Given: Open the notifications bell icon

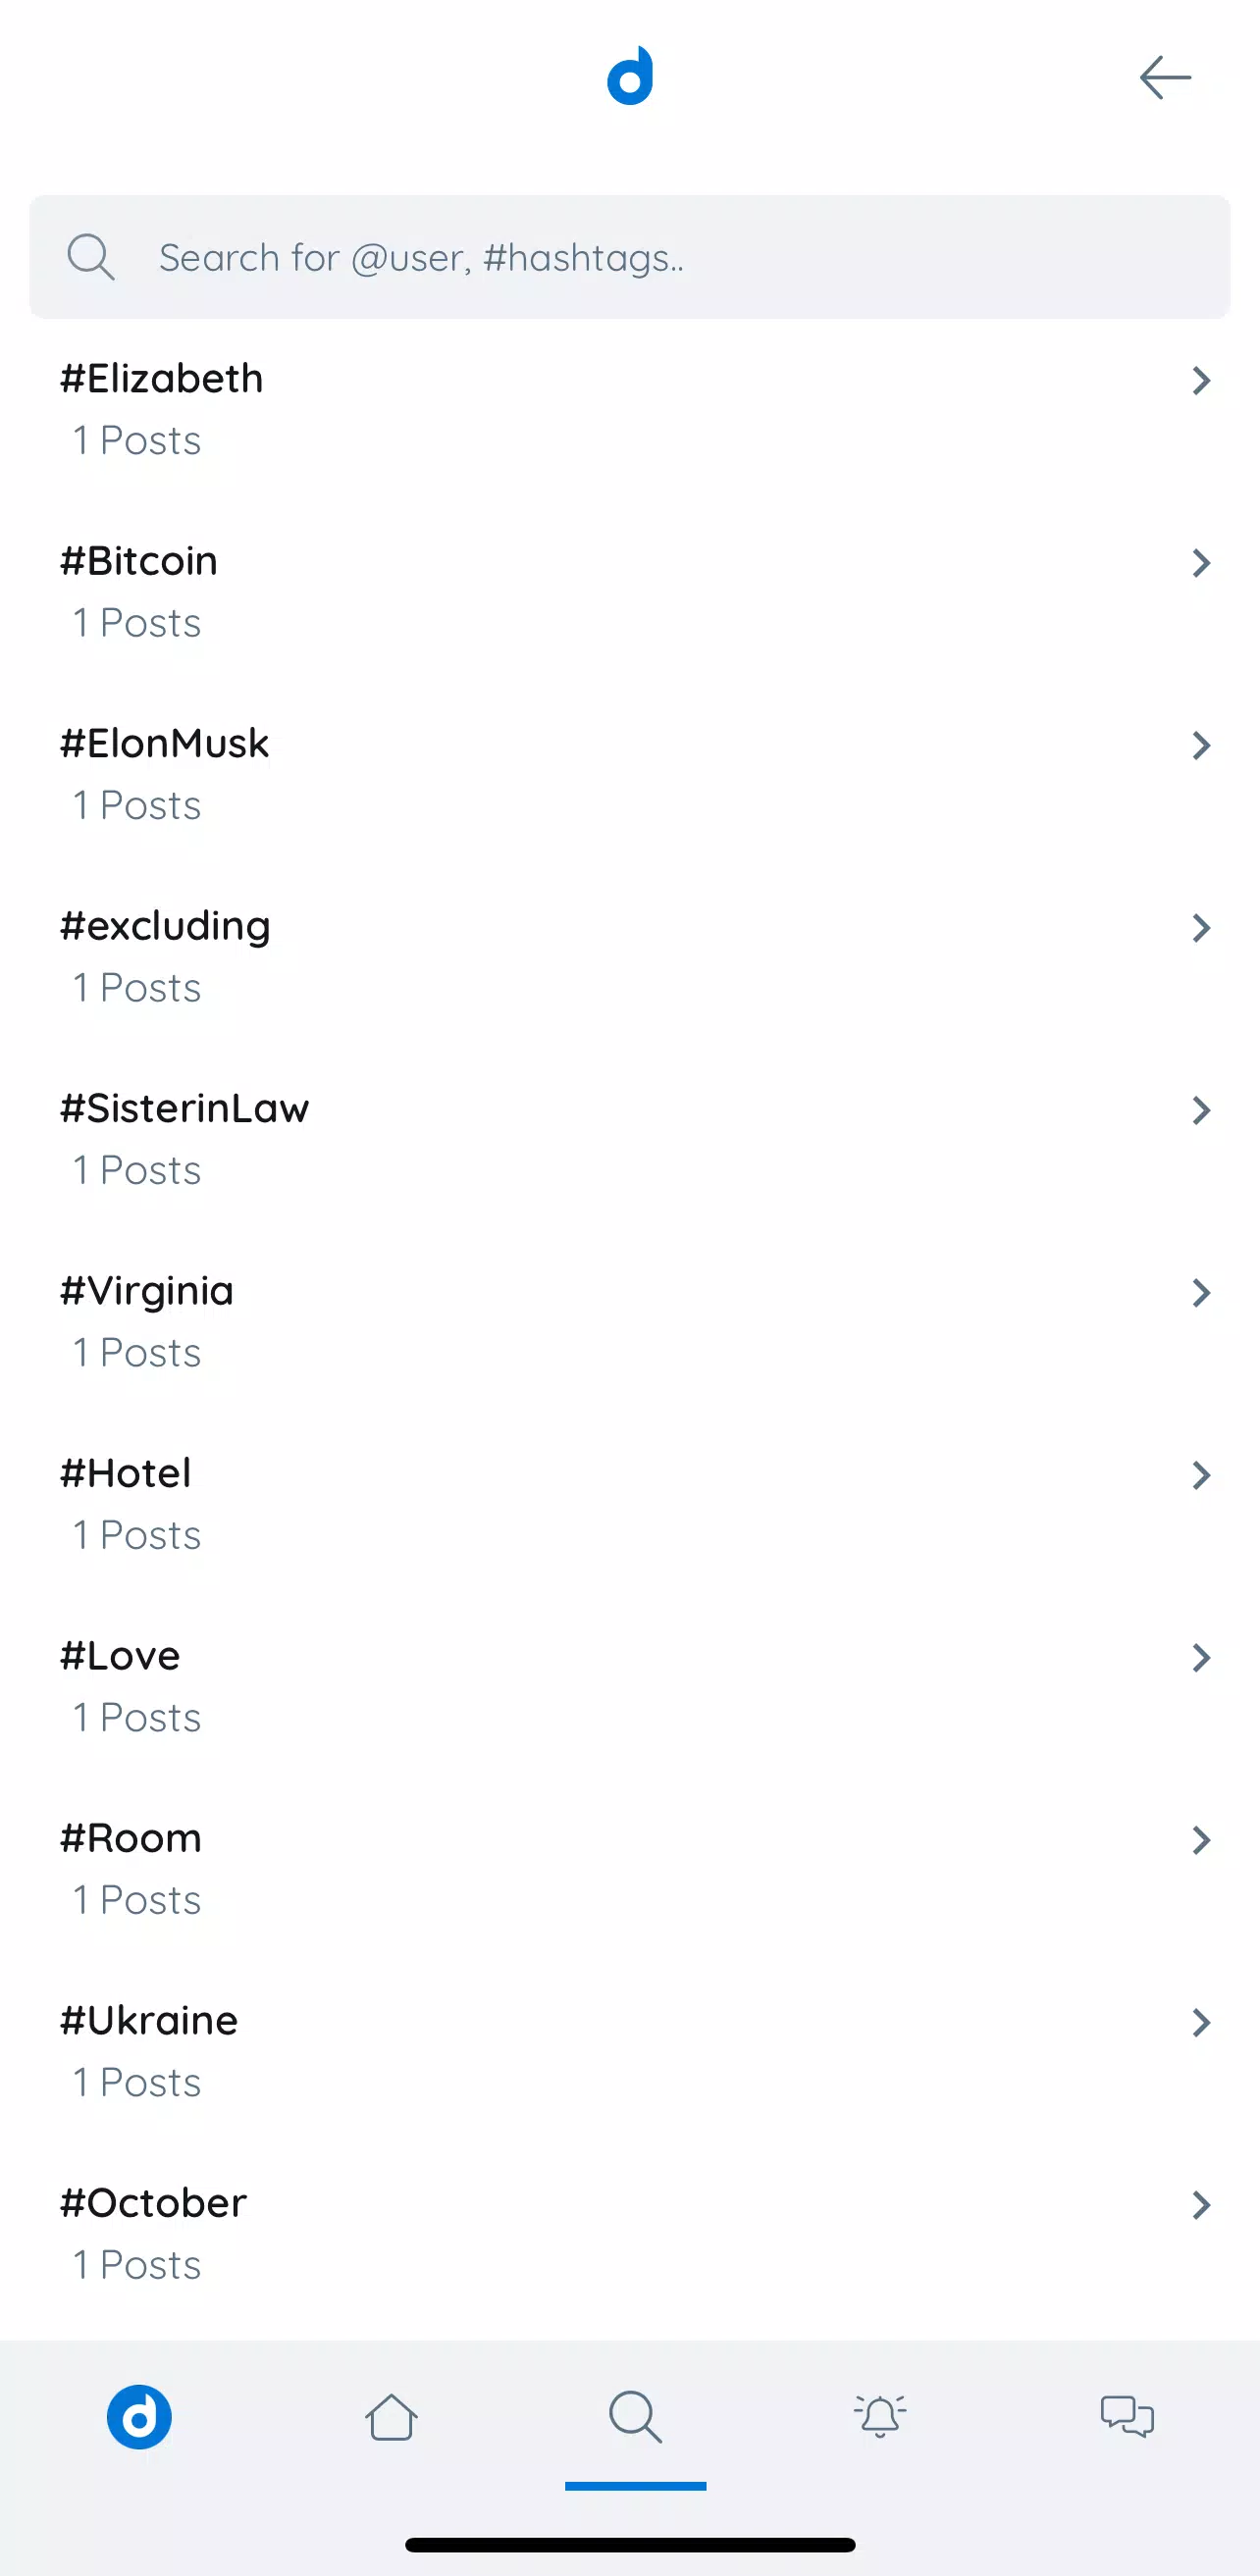Looking at the screenshot, I should [x=880, y=2416].
